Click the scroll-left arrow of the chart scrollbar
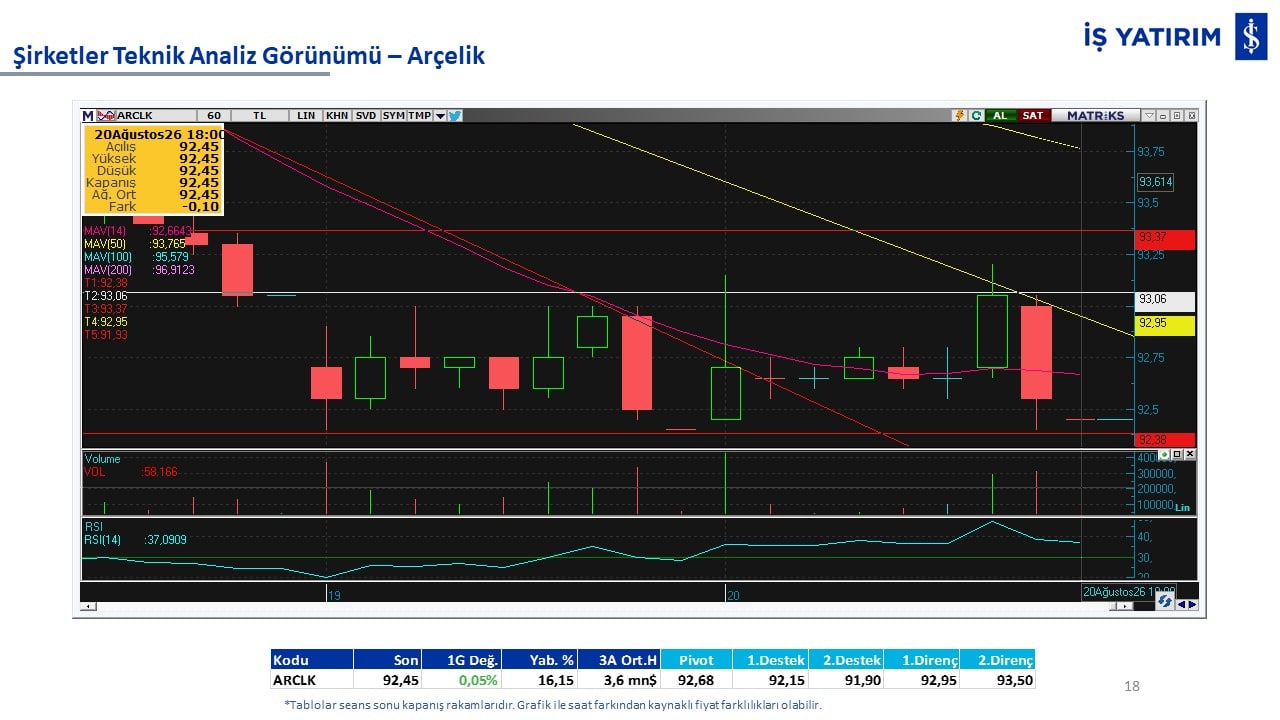 pos(88,607)
